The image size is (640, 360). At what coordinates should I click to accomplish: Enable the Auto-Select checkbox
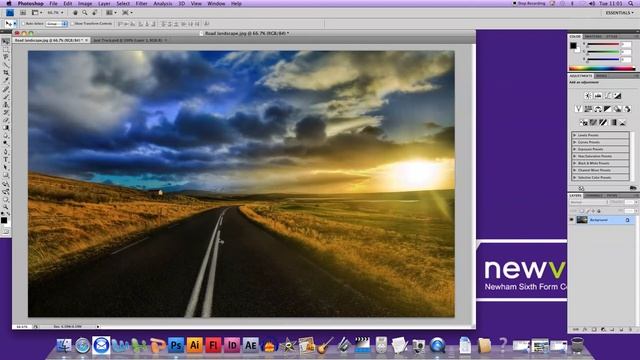(23, 24)
